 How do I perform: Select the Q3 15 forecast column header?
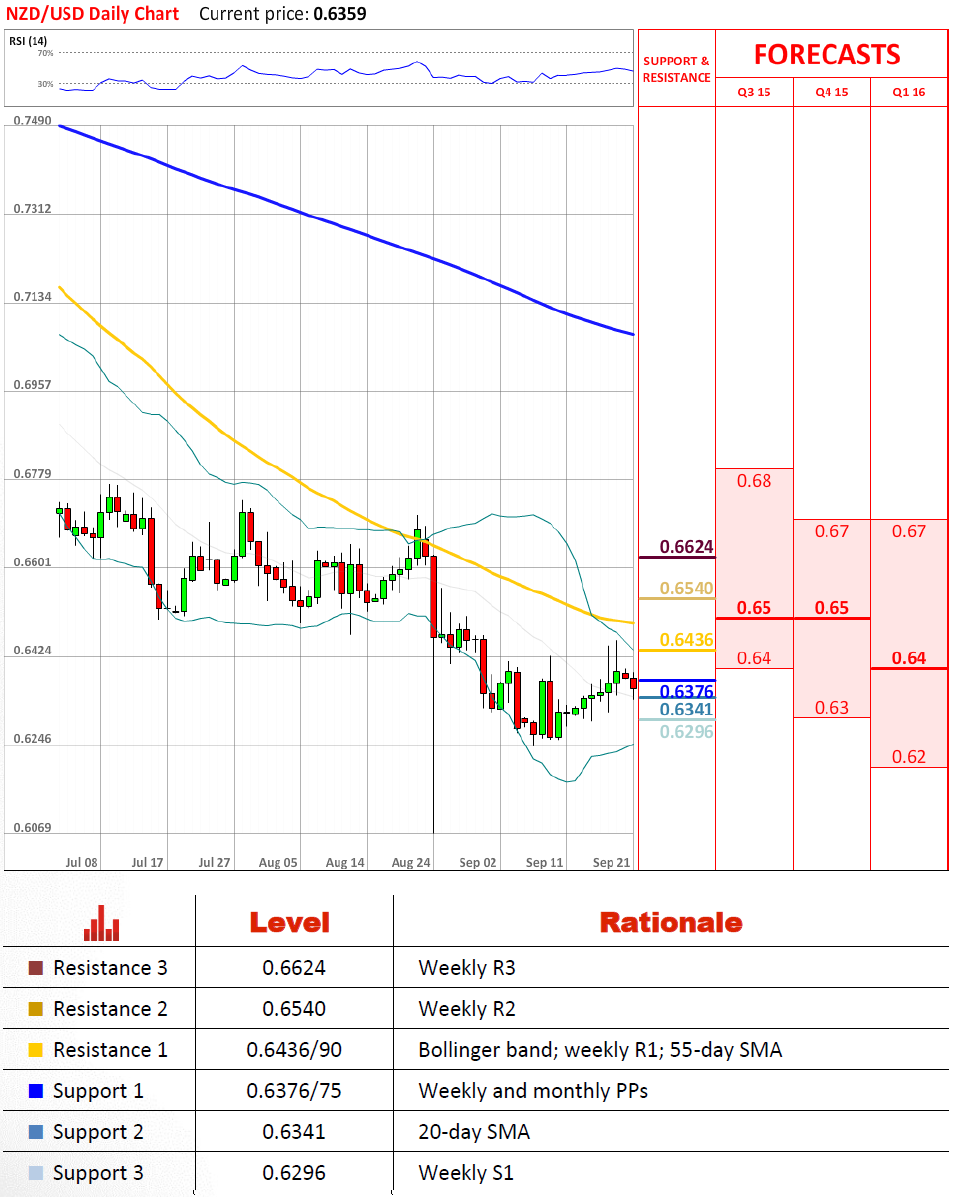click(x=754, y=92)
